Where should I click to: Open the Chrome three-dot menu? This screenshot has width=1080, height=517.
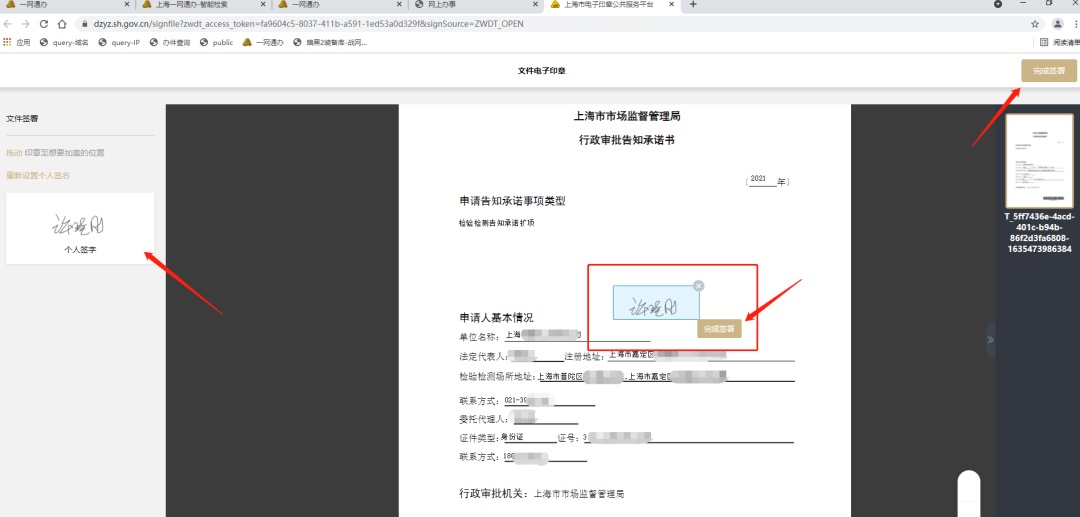(x=1076, y=24)
